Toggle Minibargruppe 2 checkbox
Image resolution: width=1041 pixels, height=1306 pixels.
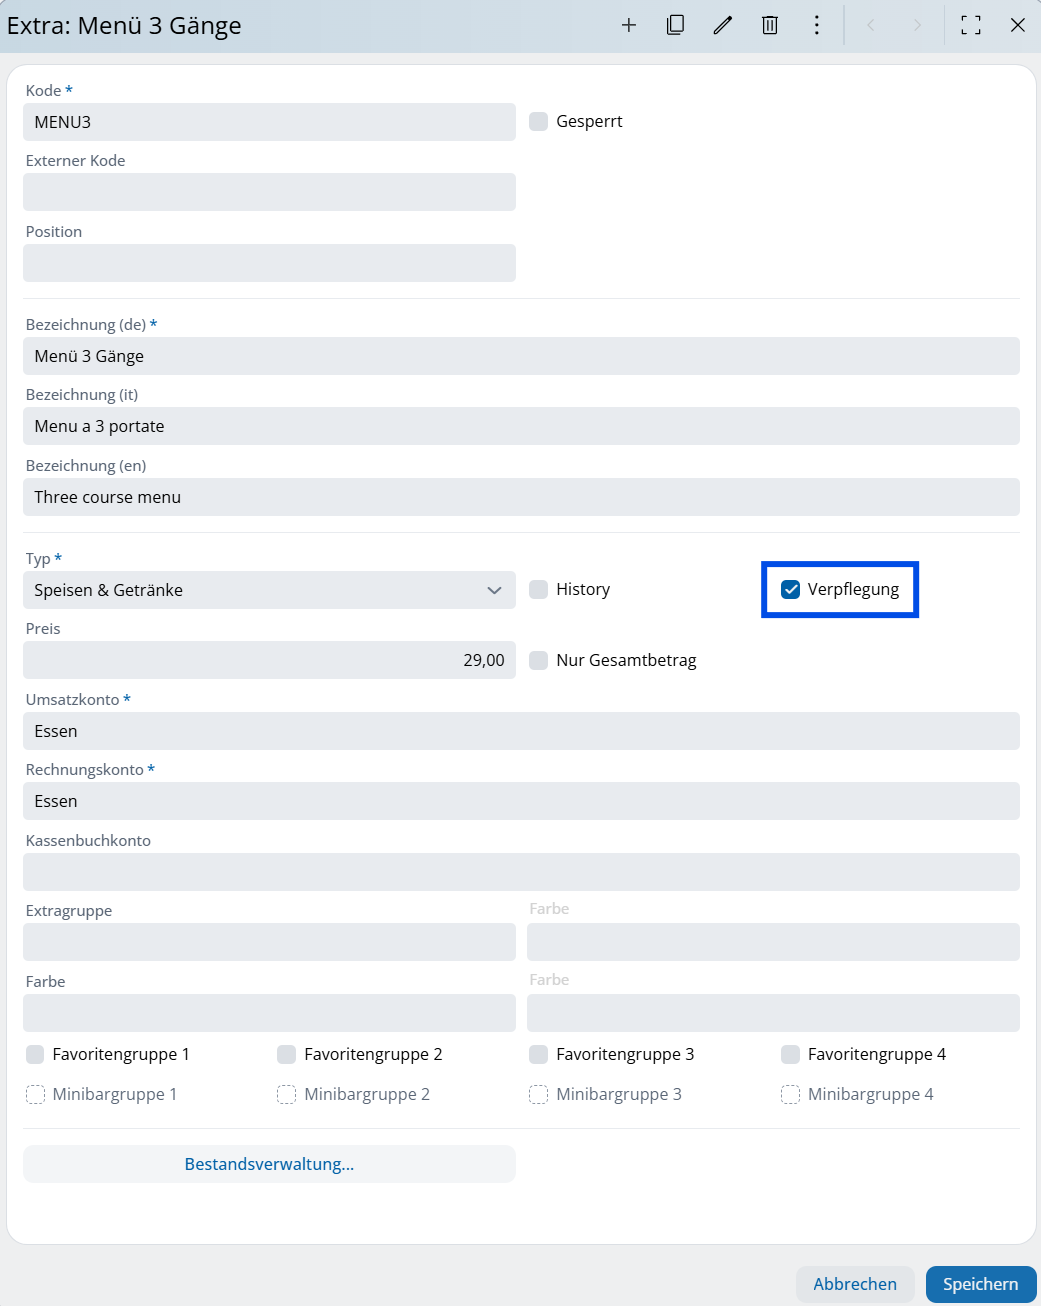tap(287, 1094)
